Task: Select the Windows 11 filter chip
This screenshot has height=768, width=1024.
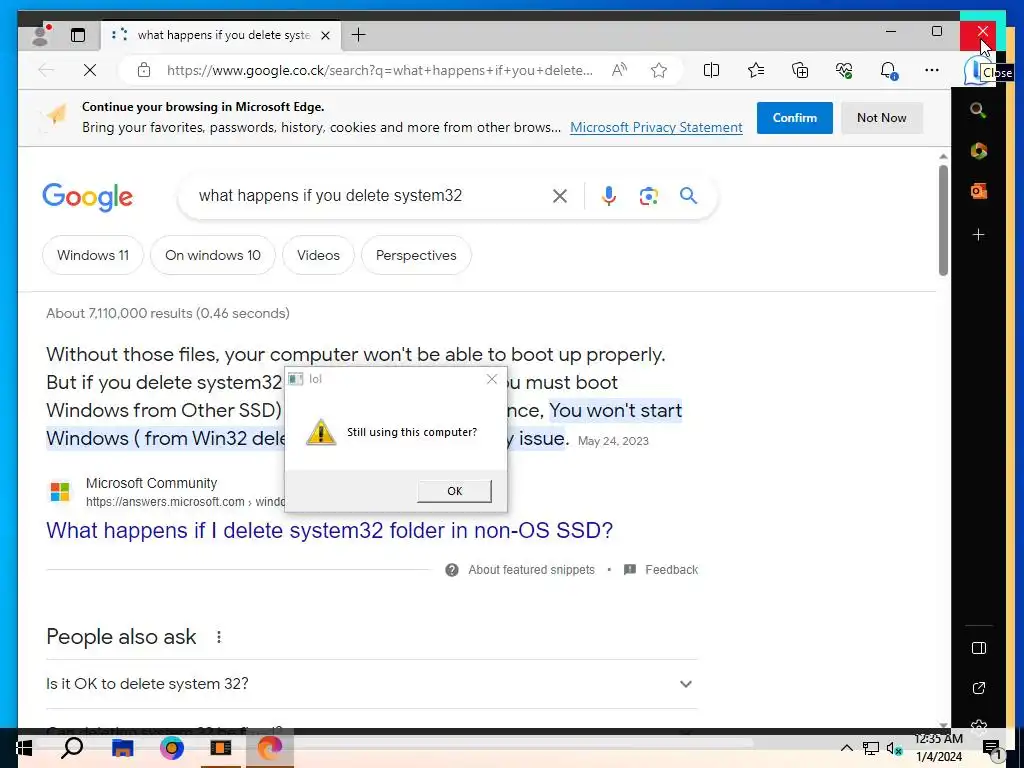Action: coord(93,255)
